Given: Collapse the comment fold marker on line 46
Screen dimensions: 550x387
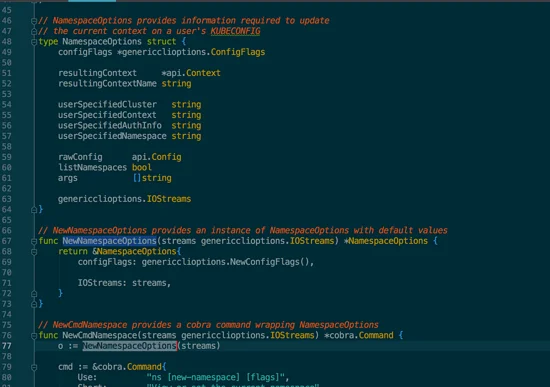Looking at the screenshot, I should coord(34,21).
